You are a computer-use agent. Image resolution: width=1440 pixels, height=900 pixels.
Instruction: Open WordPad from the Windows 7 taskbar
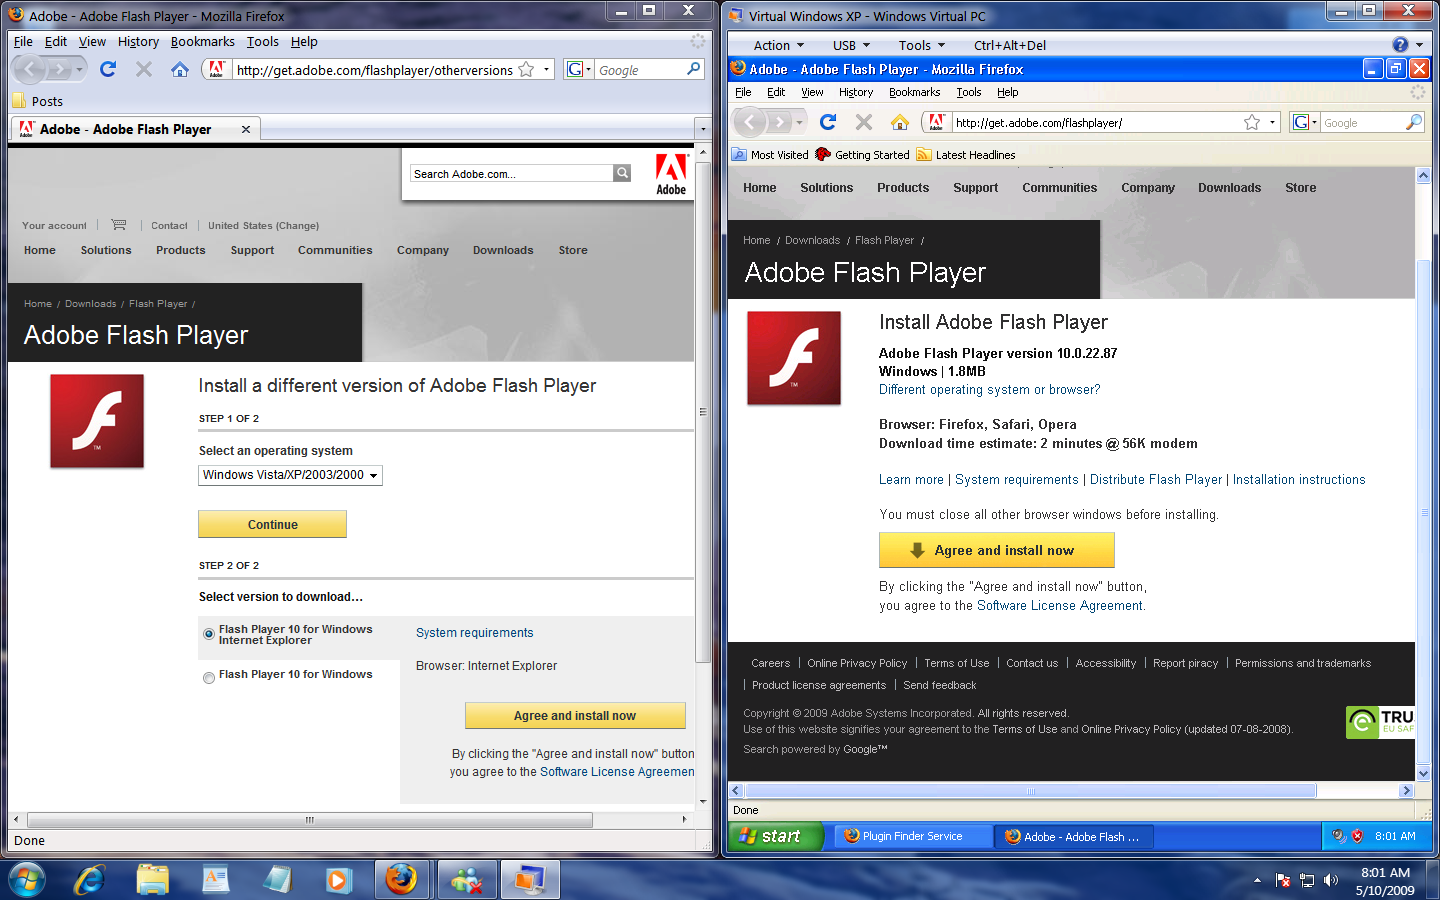[x=215, y=879]
